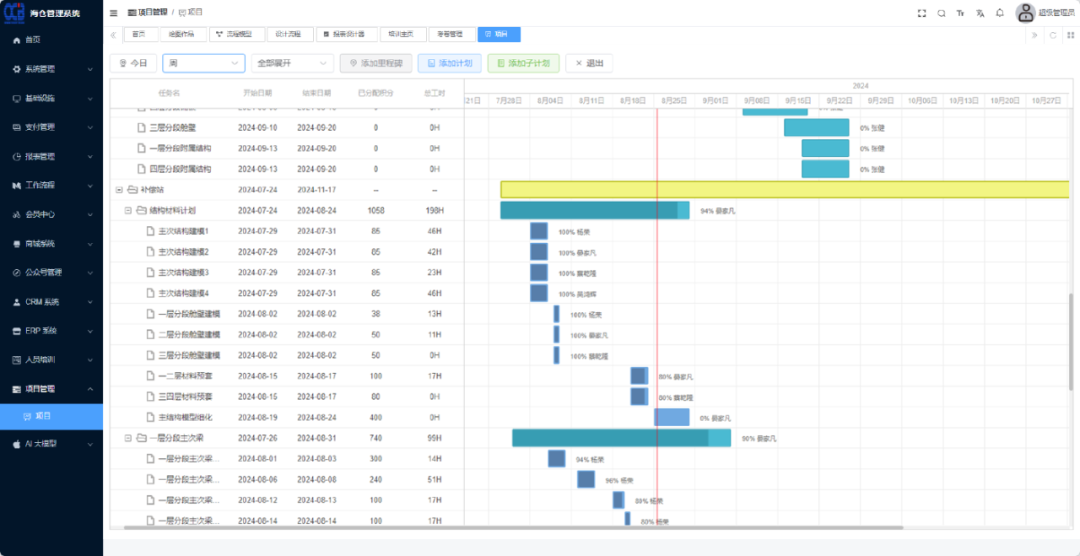Click the hamburger menu collapse icon
This screenshot has width=1080, height=556.
click(113, 13)
